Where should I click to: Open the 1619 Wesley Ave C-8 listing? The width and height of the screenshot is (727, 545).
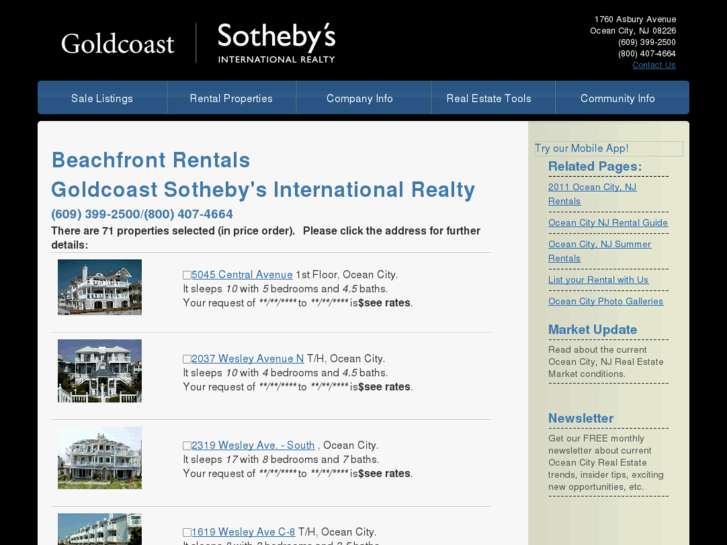243,532
